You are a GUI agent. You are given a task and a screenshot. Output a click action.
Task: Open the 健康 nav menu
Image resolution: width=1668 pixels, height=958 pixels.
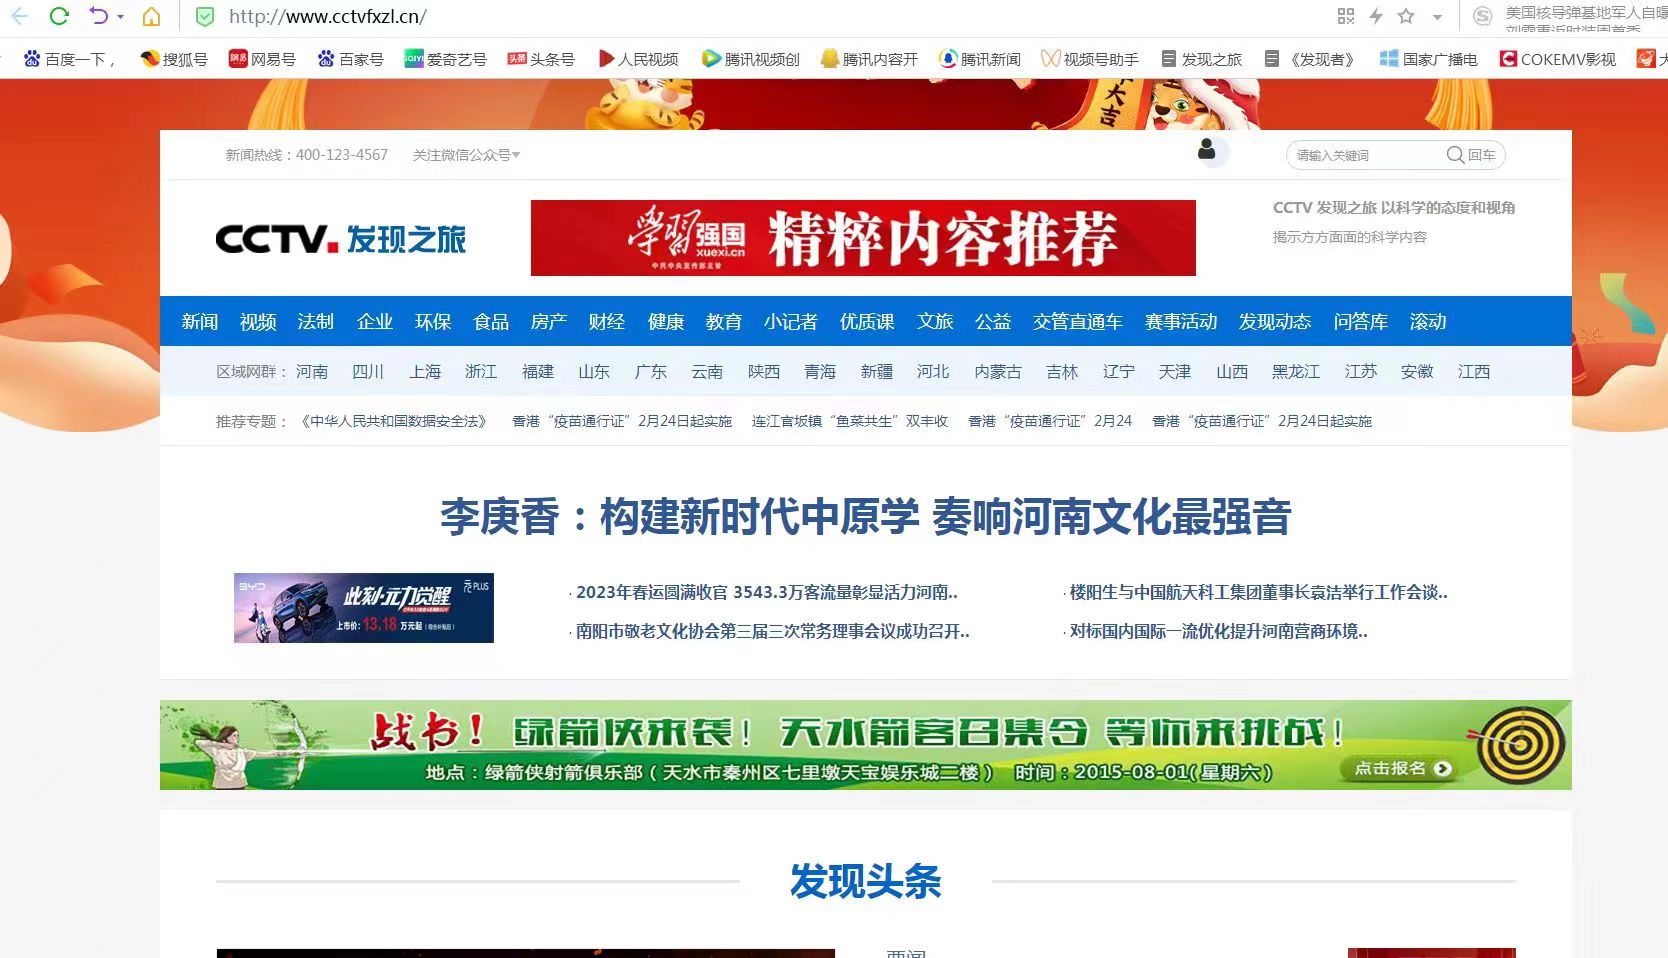point(666,321)
